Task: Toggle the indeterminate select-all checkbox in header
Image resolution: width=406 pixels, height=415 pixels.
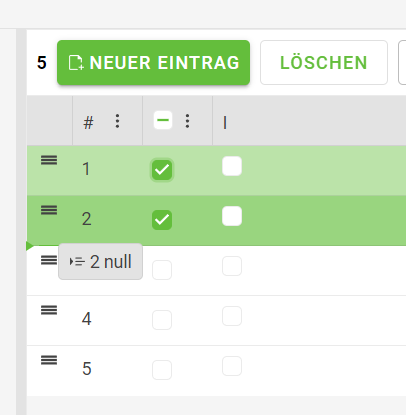Action: [163, 120]
